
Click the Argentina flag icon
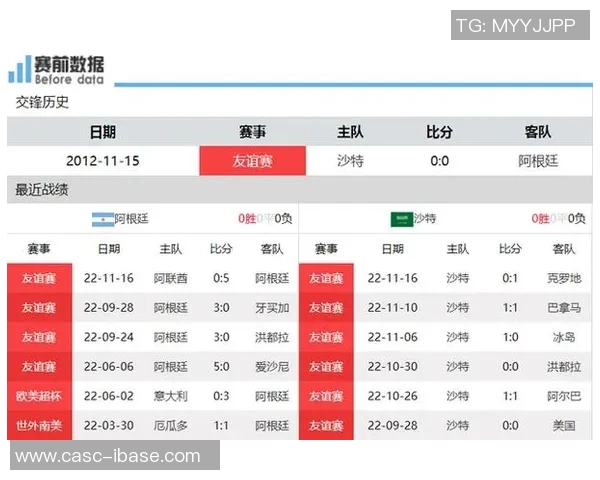click(103, 219)
